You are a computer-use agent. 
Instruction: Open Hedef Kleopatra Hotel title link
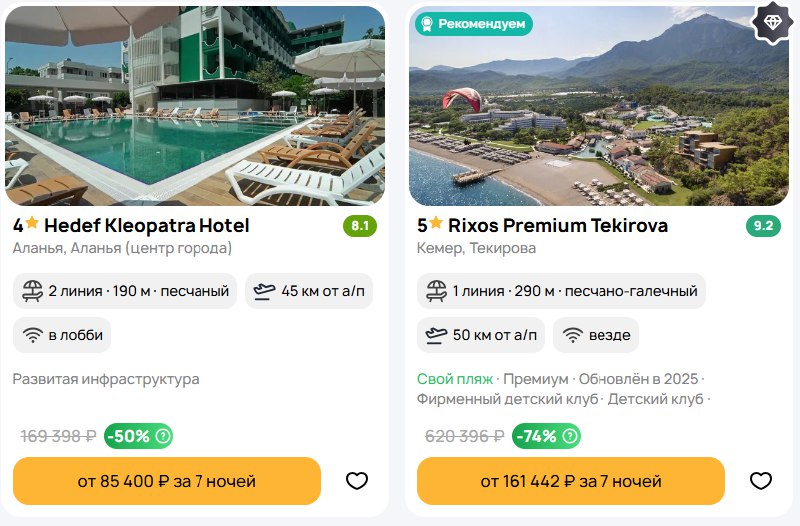[x=146, y=225]
